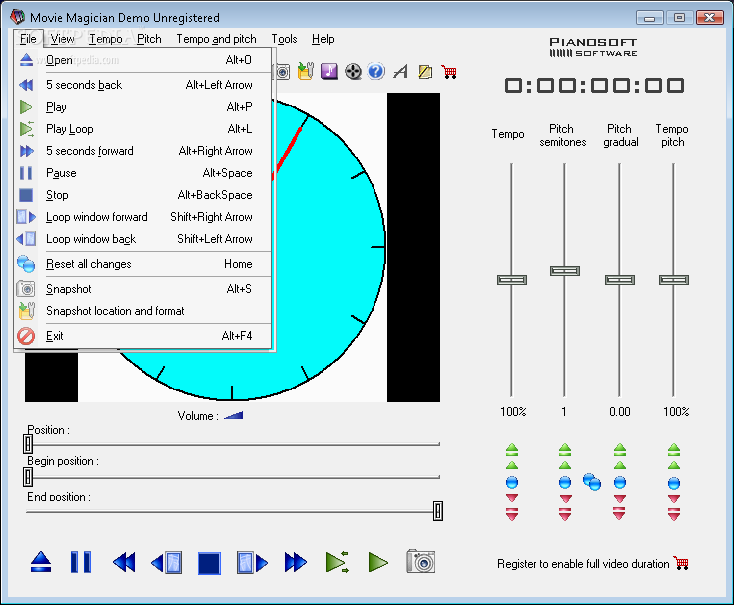Click Pitch semitones reset blue ball
Screen dimensions: 734x605
point(565,482)
